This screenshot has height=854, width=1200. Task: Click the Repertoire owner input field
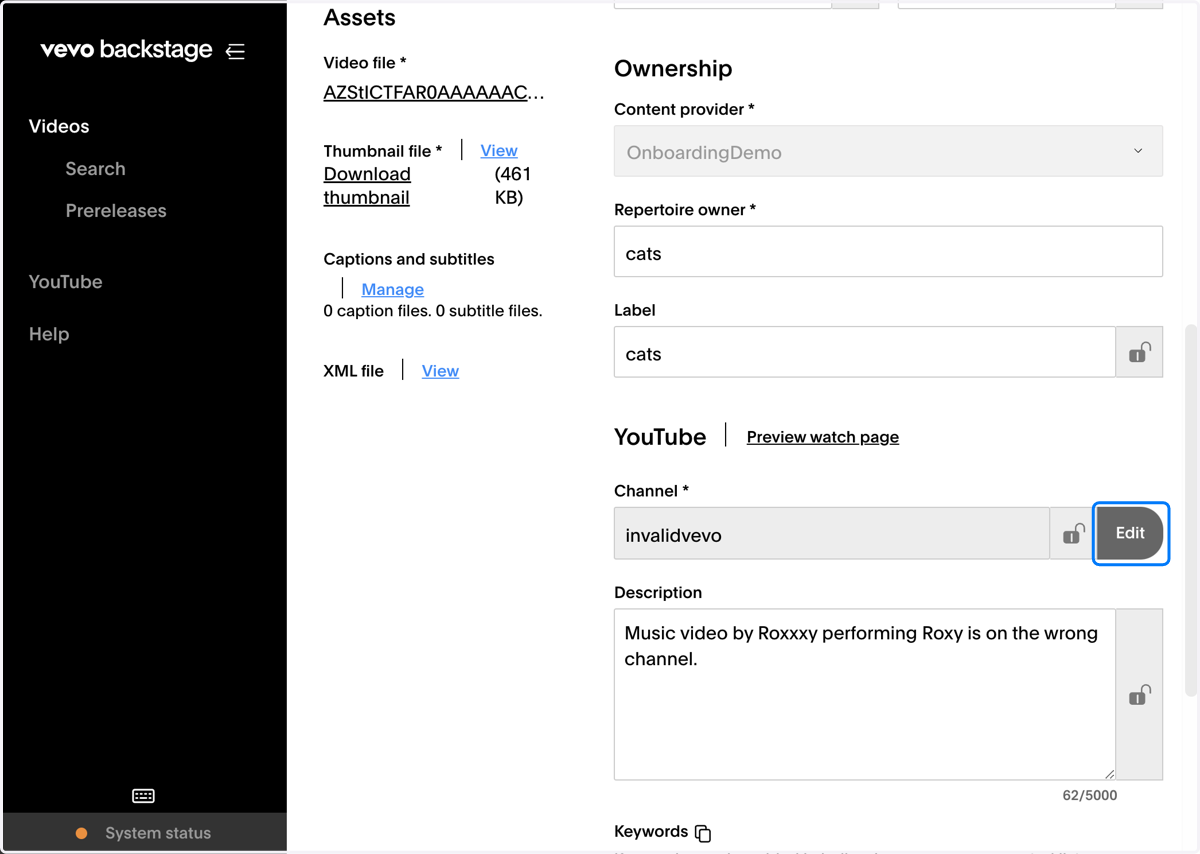[888, 251]
